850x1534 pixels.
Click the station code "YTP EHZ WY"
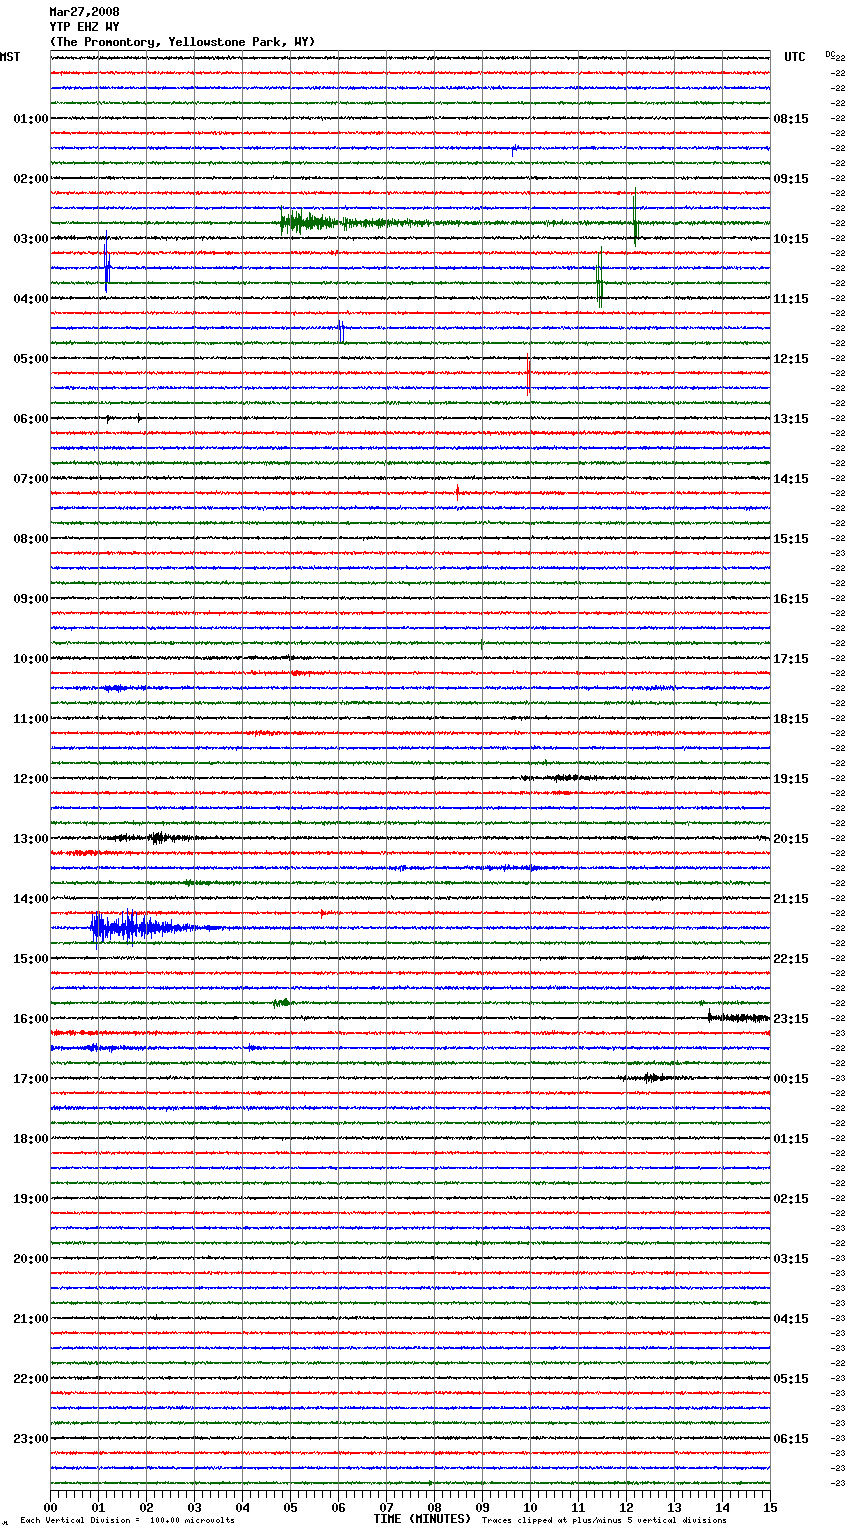[x=84, y=27]
